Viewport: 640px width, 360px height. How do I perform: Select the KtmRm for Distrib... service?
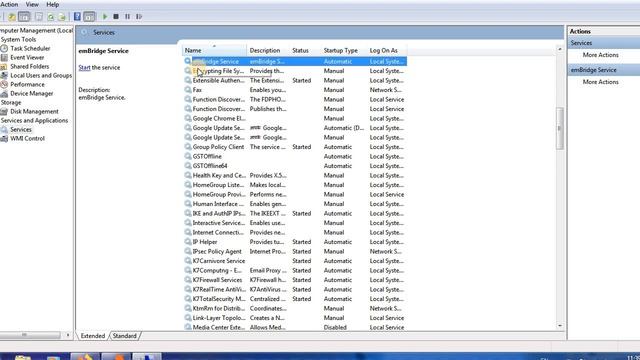(295, 309)
